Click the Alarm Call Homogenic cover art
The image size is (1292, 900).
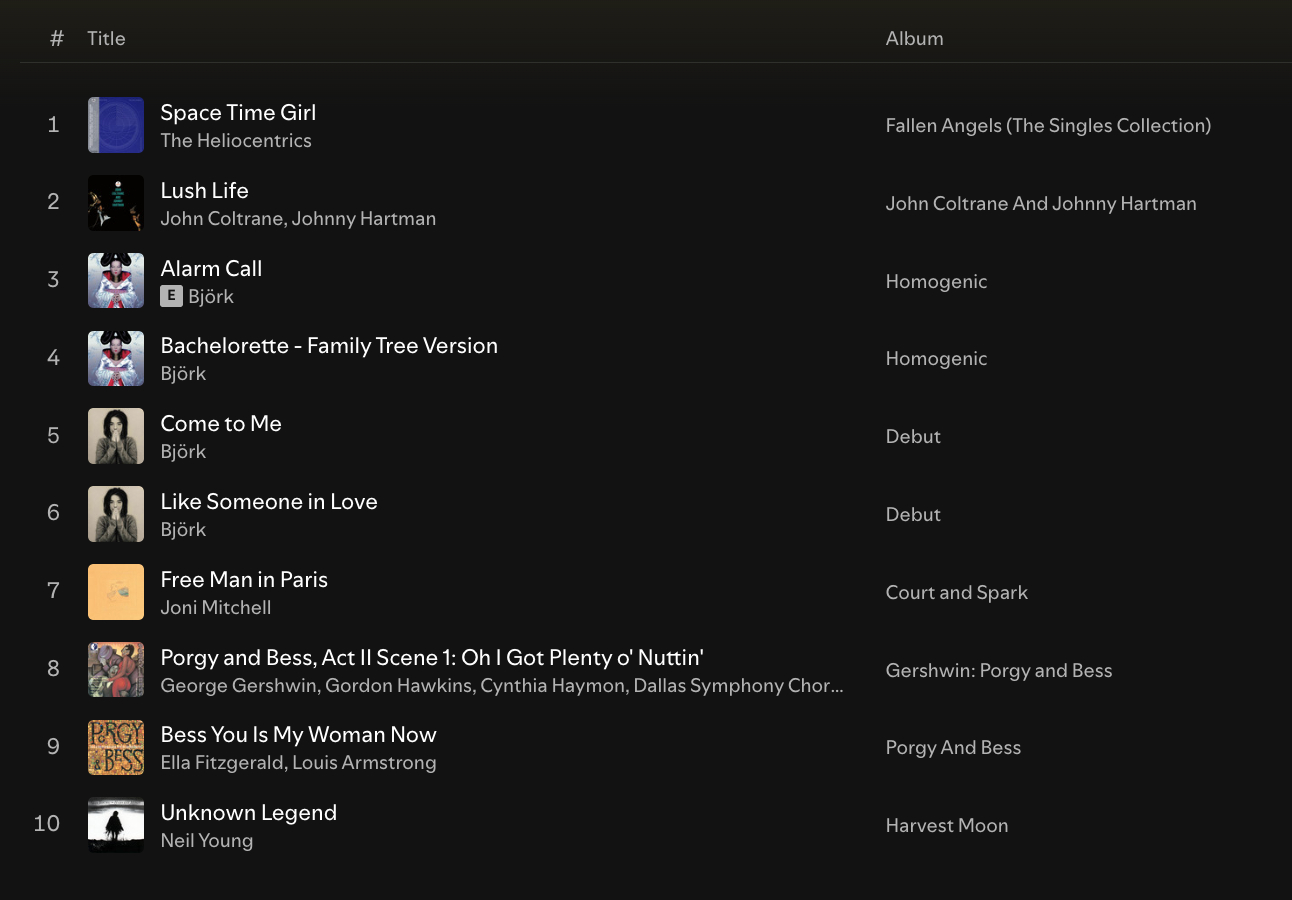point(116,281)
